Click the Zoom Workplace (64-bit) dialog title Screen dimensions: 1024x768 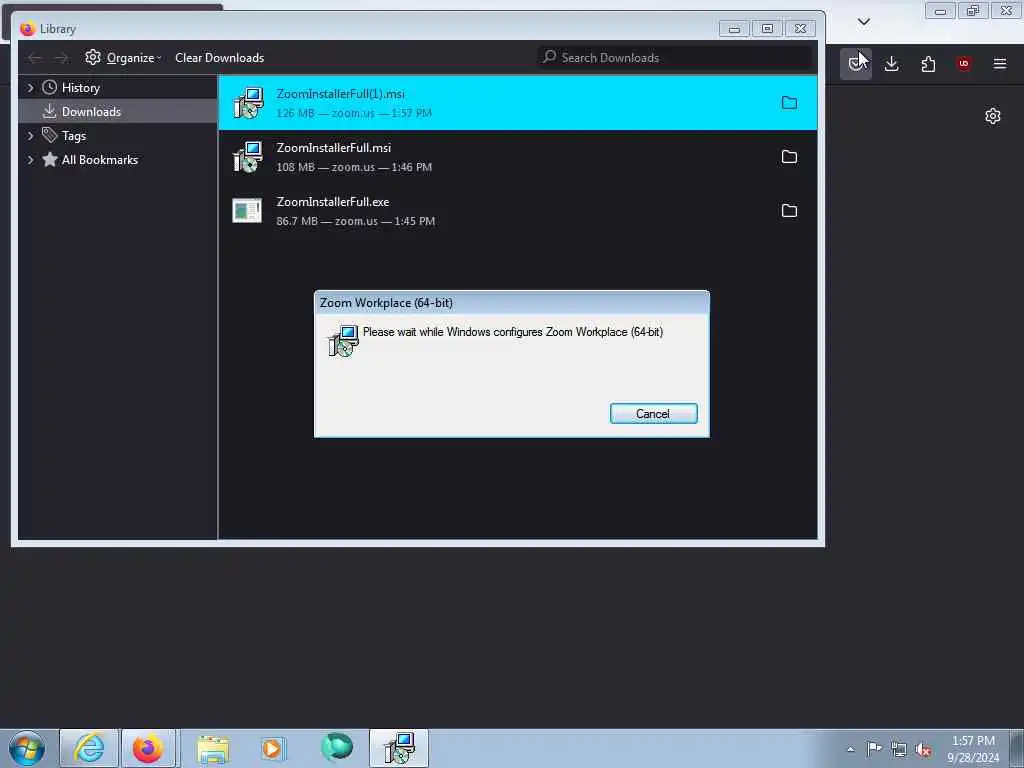[386, 303]
